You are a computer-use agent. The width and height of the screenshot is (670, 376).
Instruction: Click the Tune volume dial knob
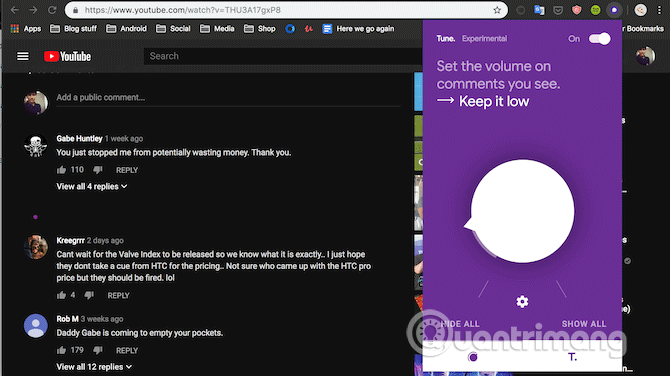click(522, 211)
